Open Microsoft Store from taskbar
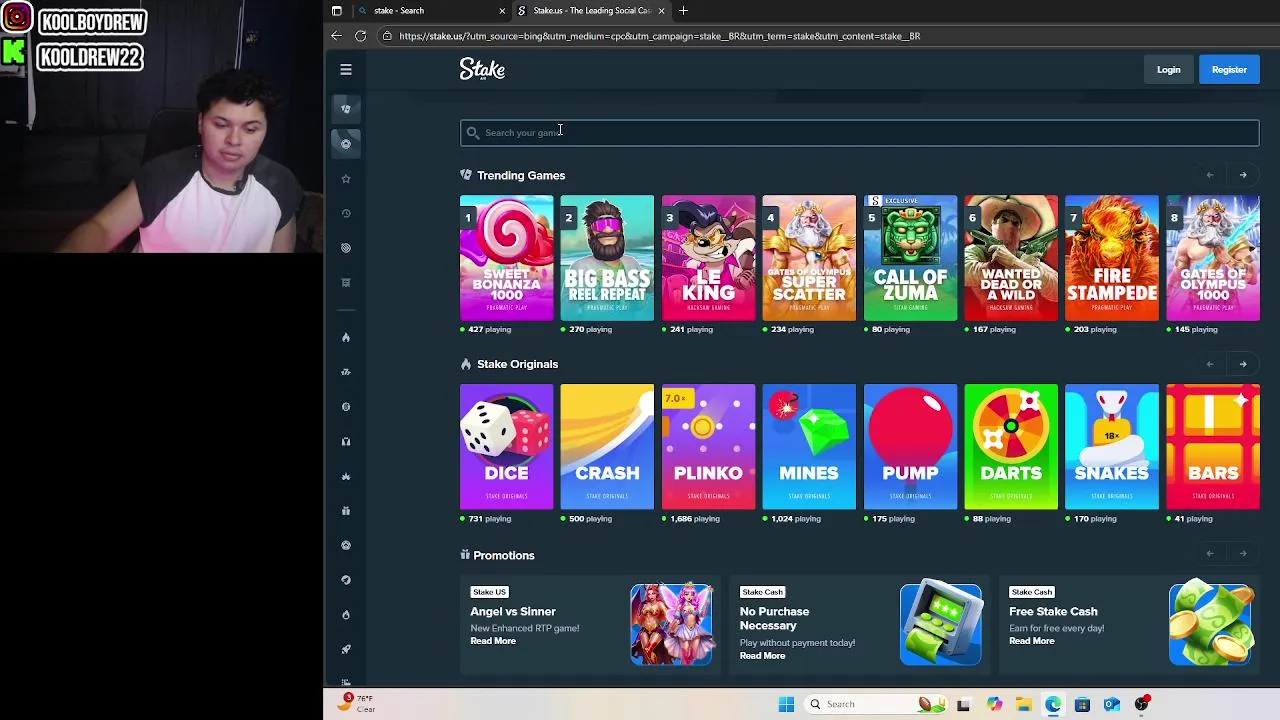The width and height of the screenshot is (1280, 720). [1082, 704]
